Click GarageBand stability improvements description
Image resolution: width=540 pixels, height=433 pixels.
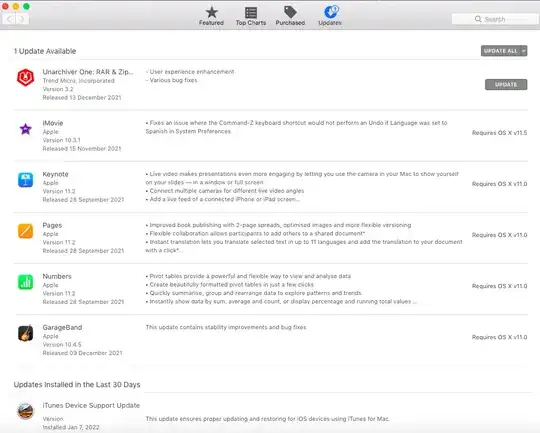(x=226, y=327)
